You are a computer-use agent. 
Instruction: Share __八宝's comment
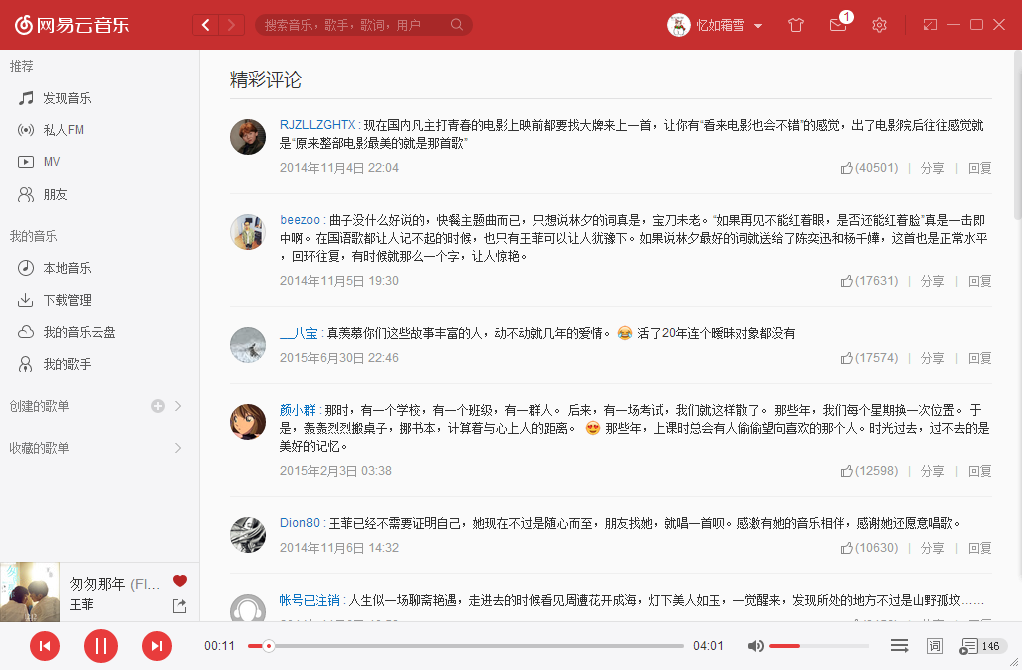pyautogui.click(x=932, y=358)
